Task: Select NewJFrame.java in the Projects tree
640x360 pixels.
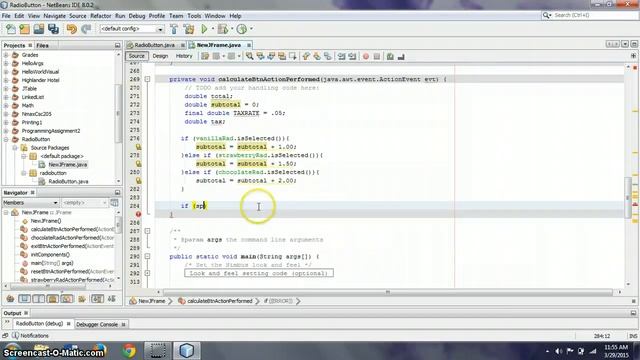Action: [68, 164]
